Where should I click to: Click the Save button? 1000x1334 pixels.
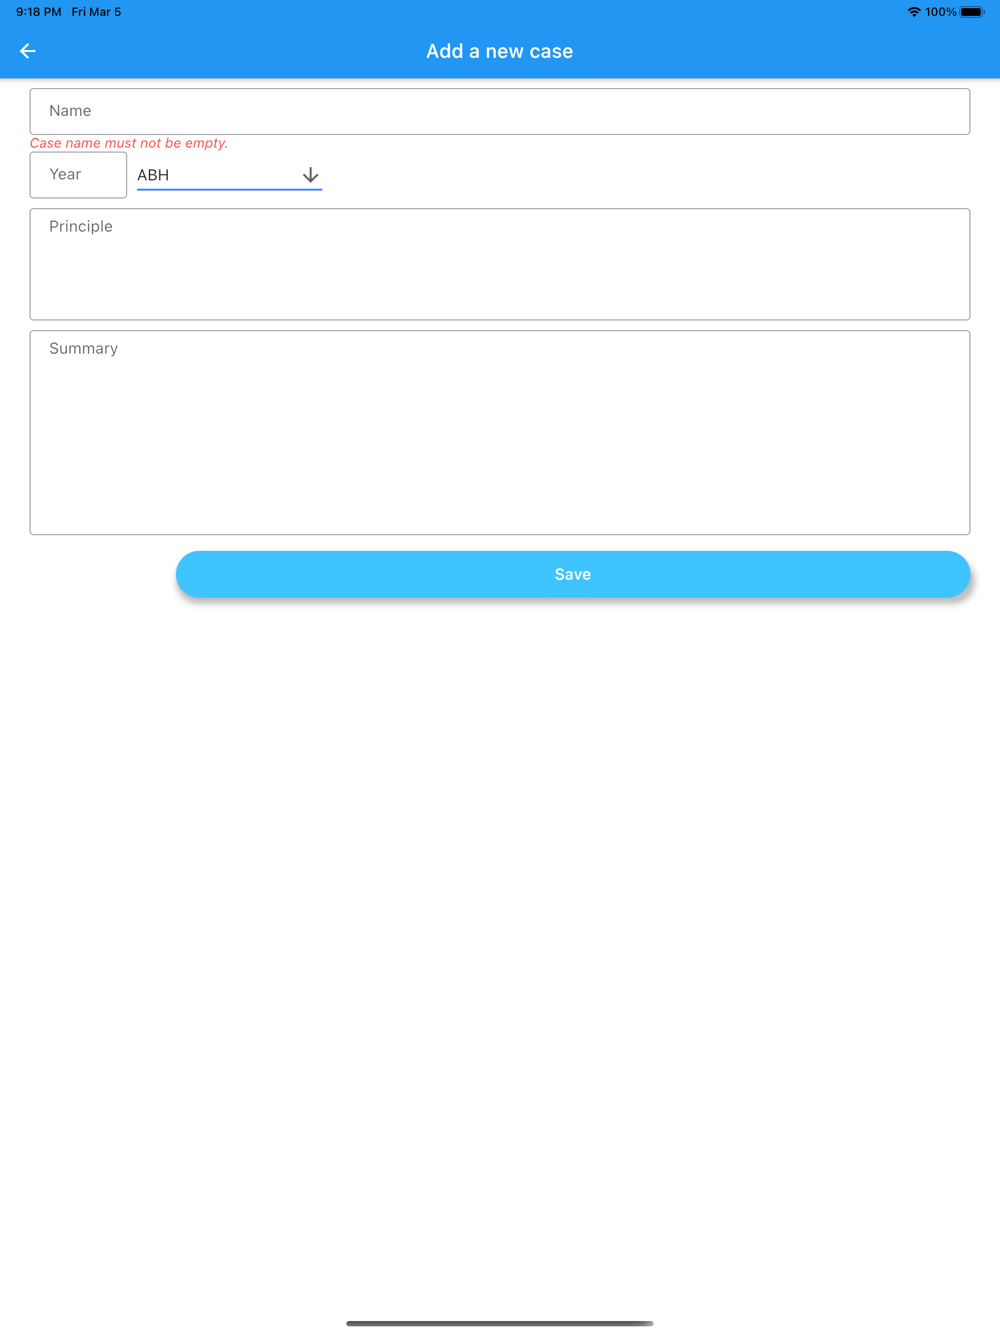[x=573, y=574]
